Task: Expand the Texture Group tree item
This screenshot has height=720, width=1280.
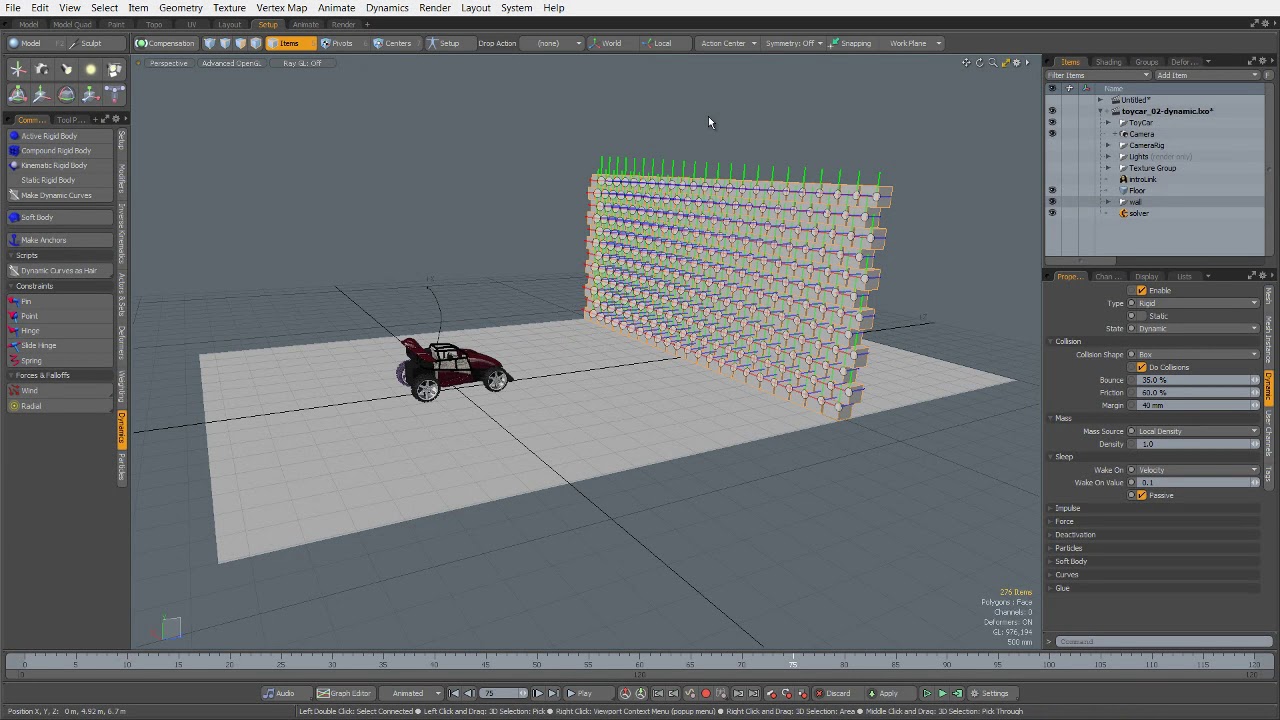Action: (x=1107, y=169)
